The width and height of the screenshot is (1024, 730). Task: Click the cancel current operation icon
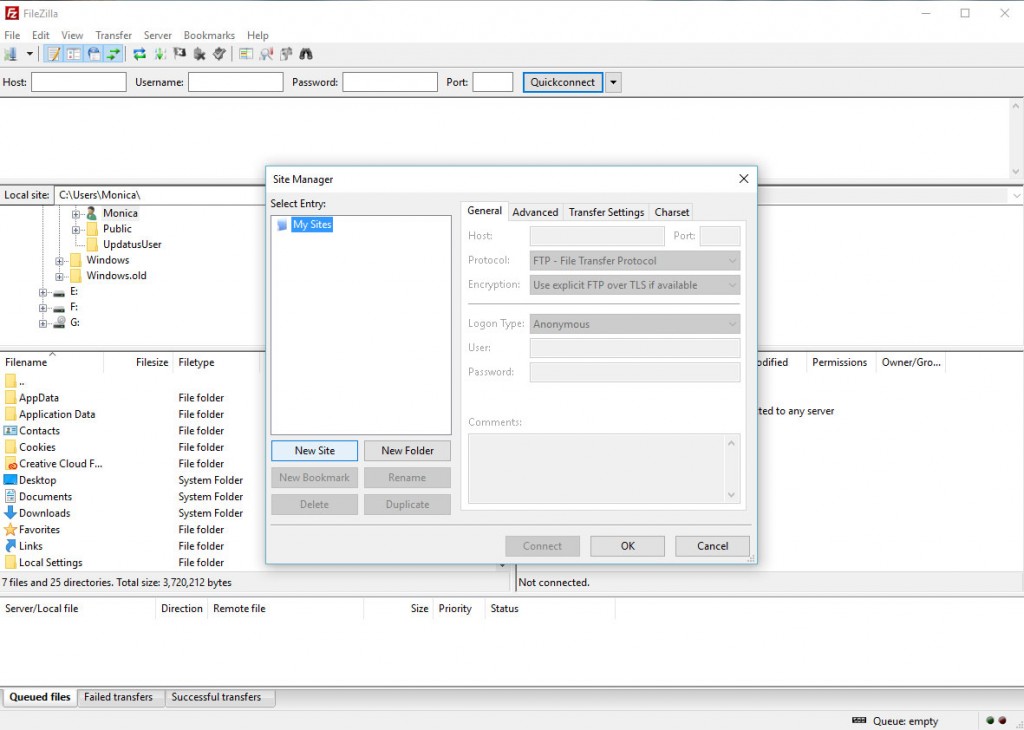tap(180, 54)
